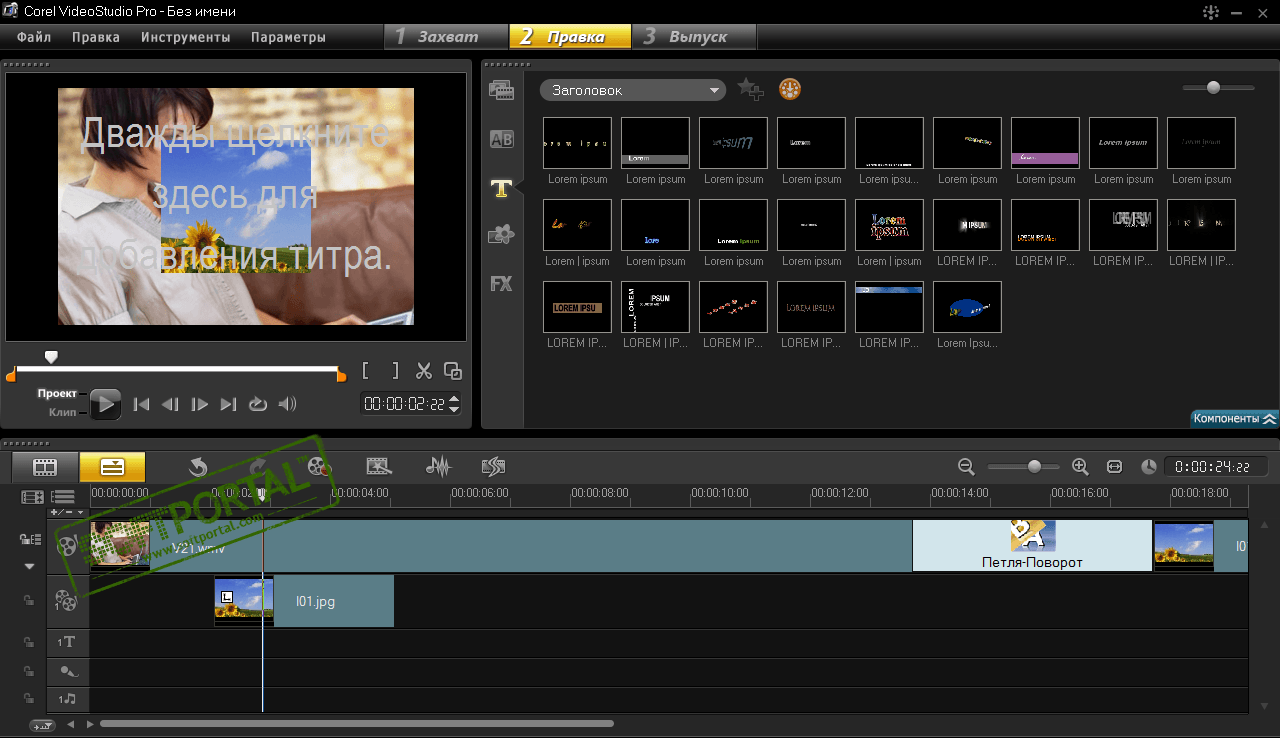This screenshot has height=738, width=1280.
Task: Step back one frame
Action: 170,404
